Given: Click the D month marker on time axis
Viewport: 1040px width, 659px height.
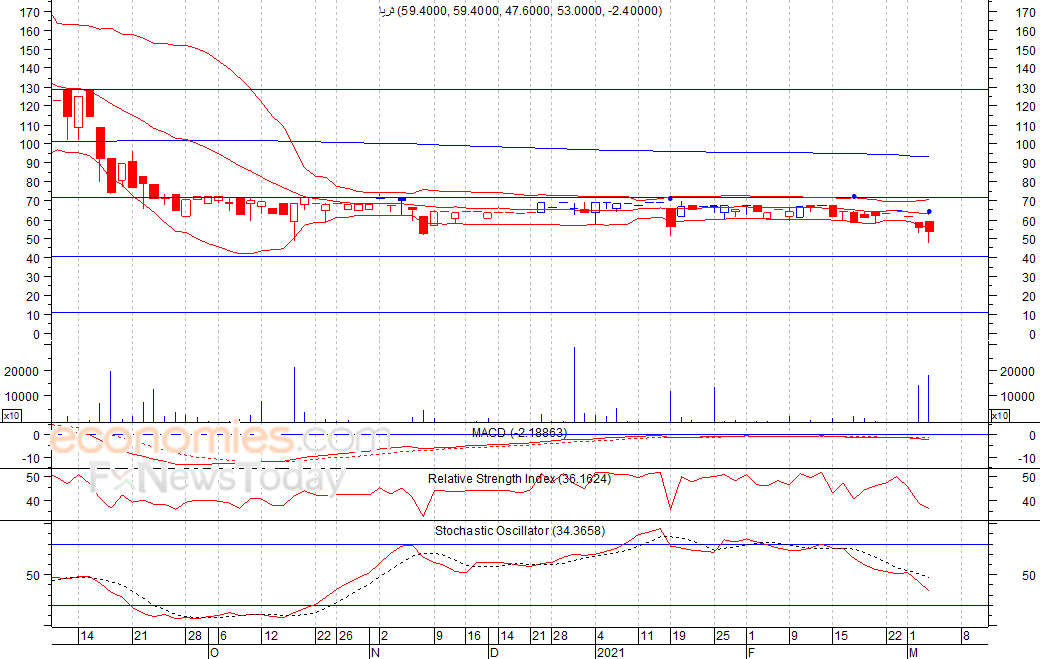Looking at the screenshot, I should point(494,653).
